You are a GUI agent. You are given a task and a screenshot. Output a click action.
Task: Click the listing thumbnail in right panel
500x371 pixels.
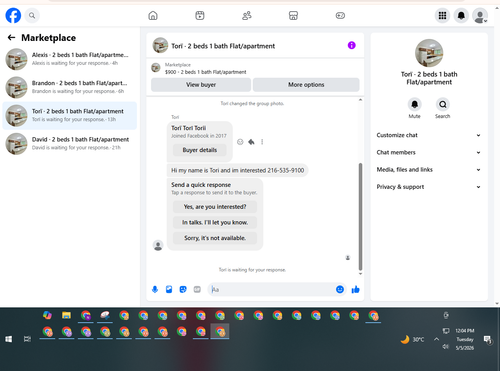tap(429, 53)
